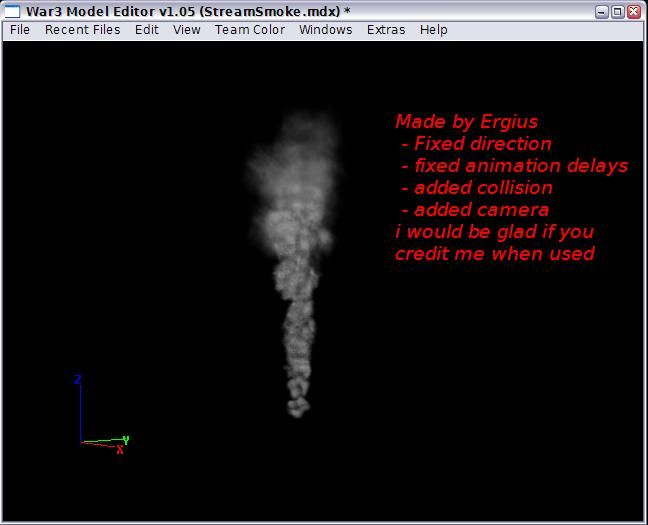Open the Windows menu
This screenshot has width=648, height=525.
click(x=326, y=30)
